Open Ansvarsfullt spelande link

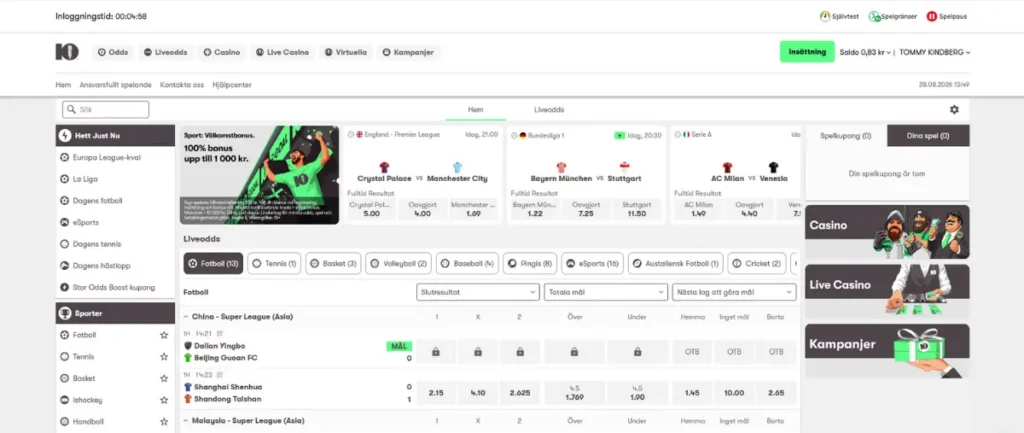[x=116, y=85]
